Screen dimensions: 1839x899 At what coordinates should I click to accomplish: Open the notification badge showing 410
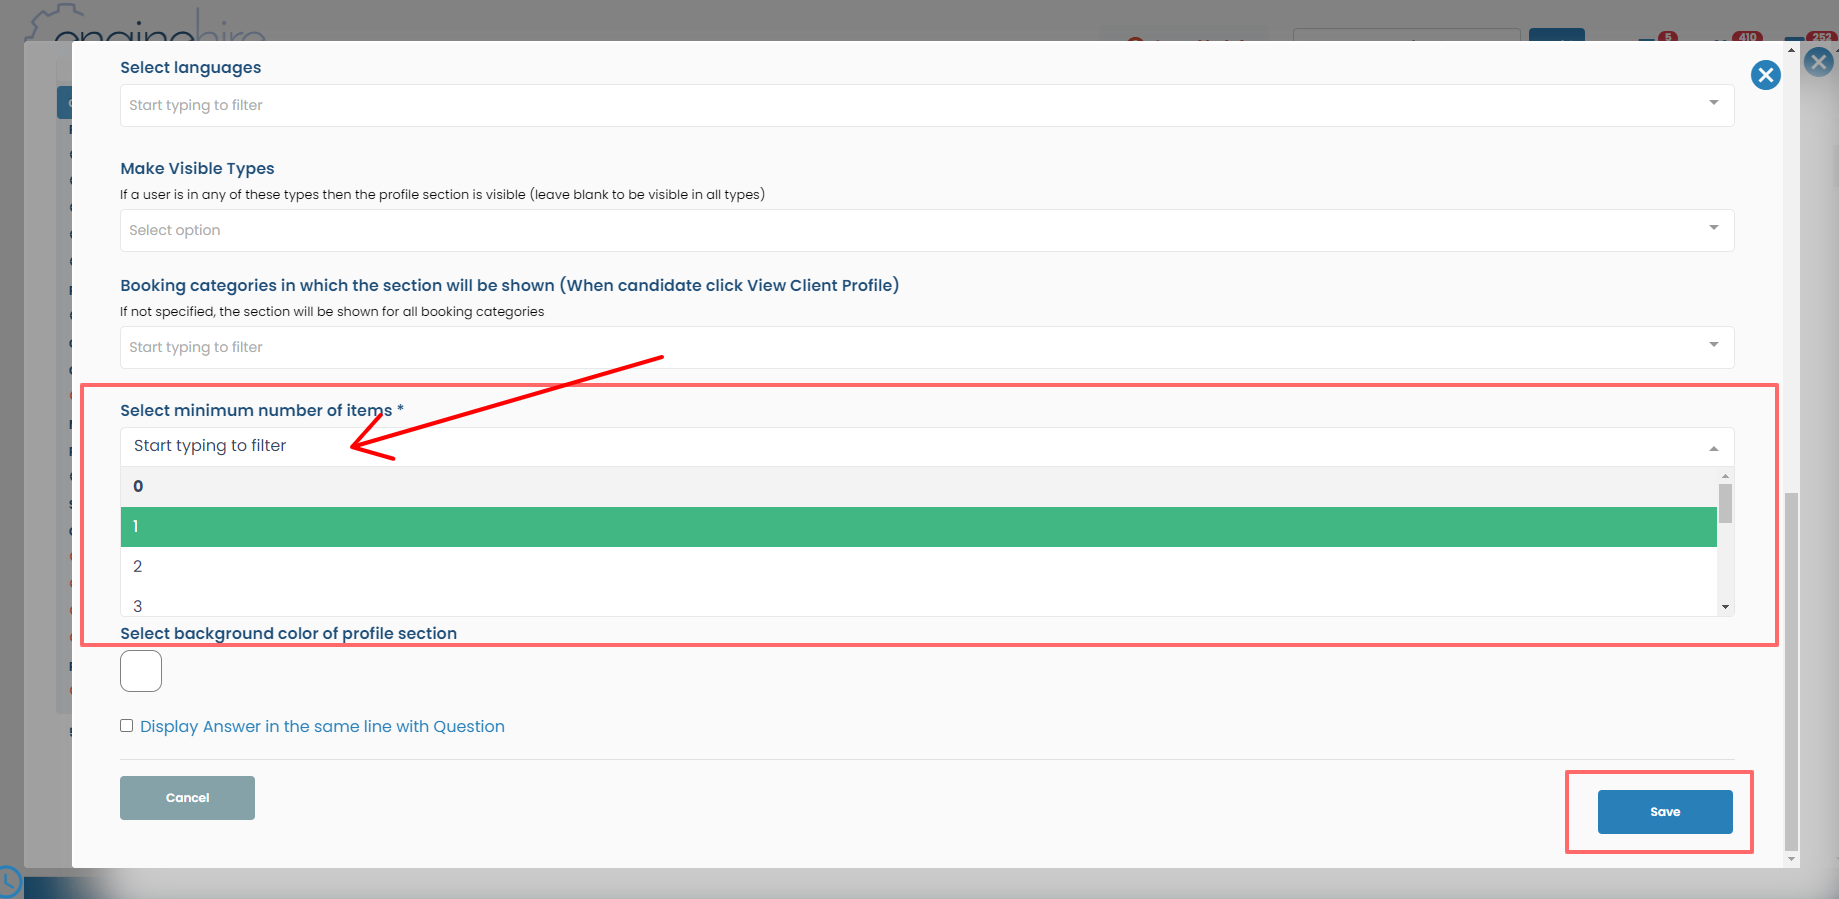pos(1747,37)
